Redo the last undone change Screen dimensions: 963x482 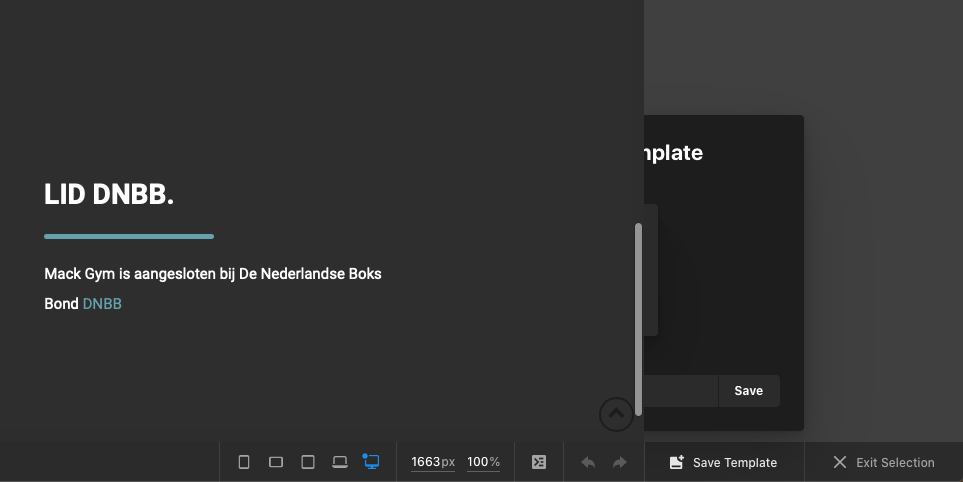tap(620, 462)
